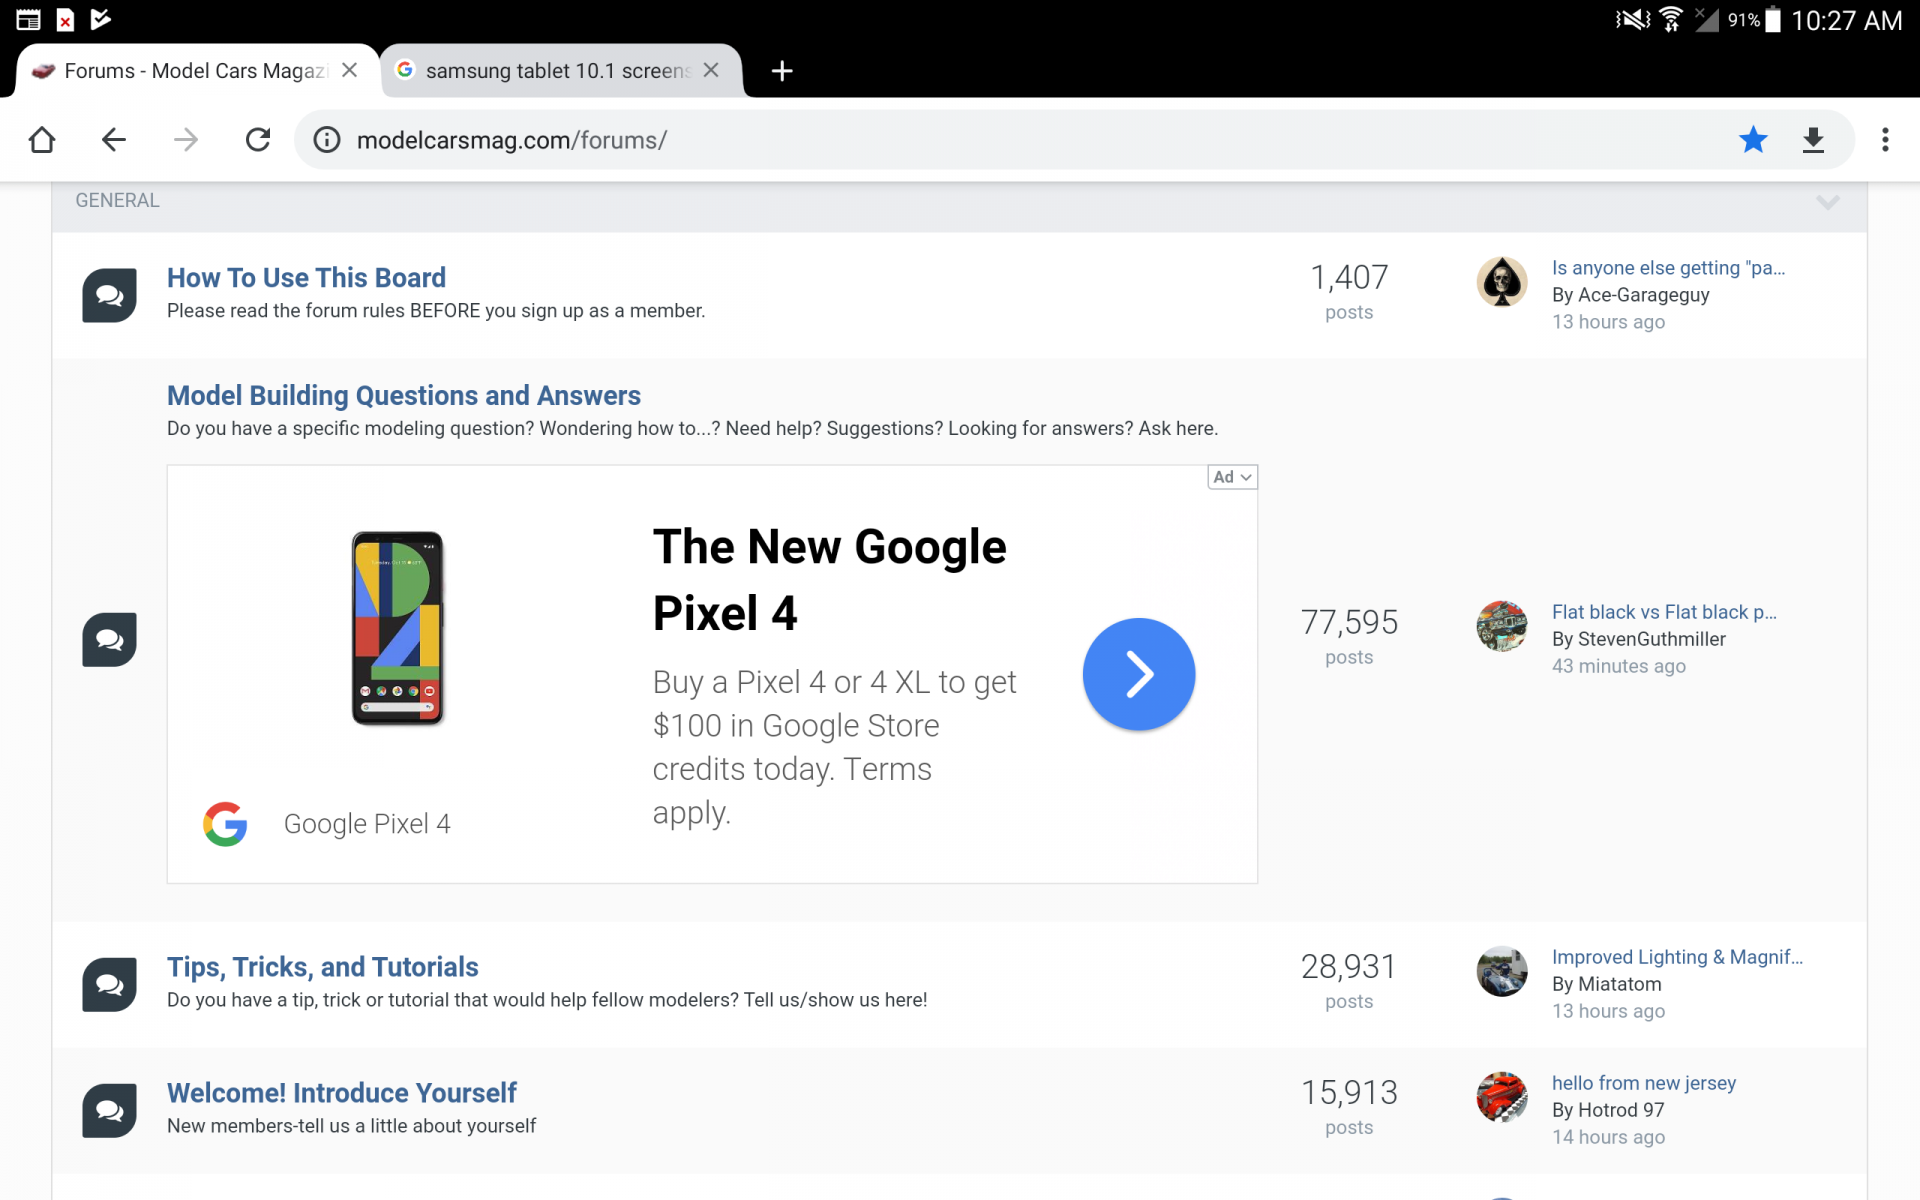1920x1200 pixels.
Task: Click the home icon in the browser toolbar
Action: tap(42, 139)
